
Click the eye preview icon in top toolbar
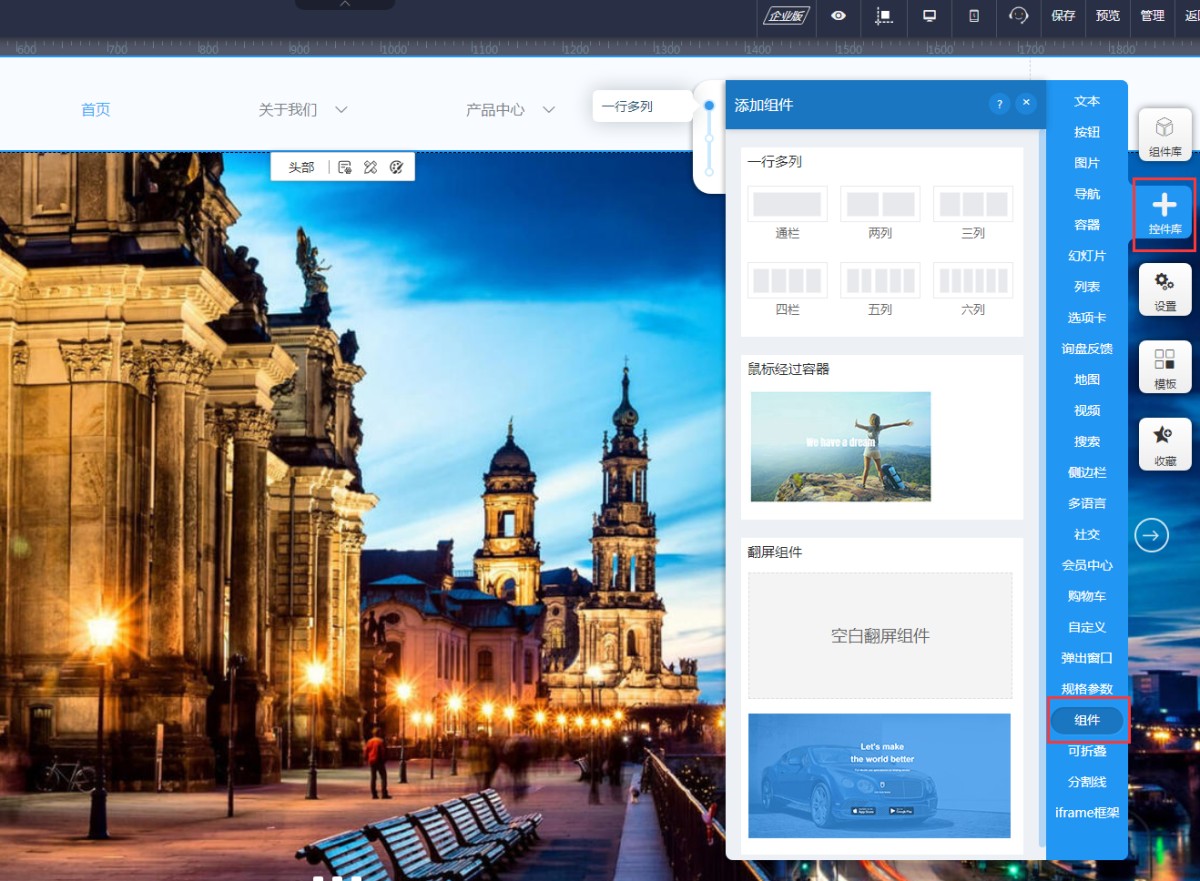point(838,16)
